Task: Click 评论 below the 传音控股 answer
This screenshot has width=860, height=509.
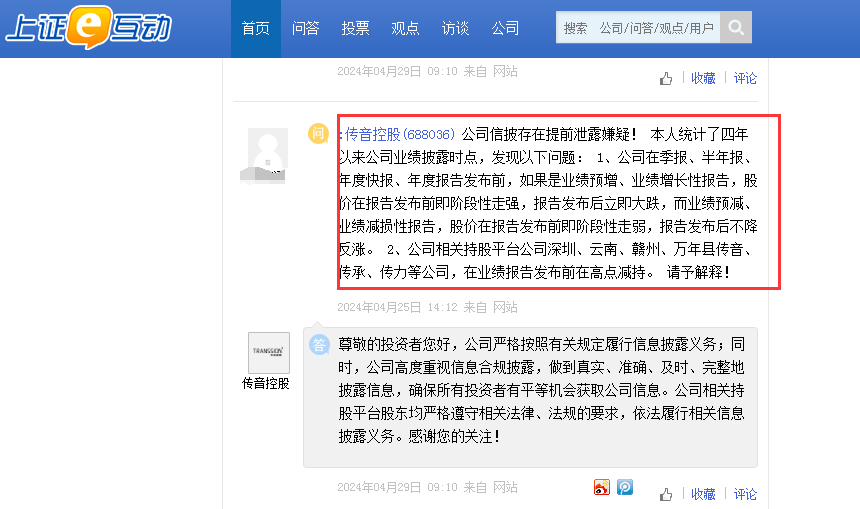Action: point(745,494)
